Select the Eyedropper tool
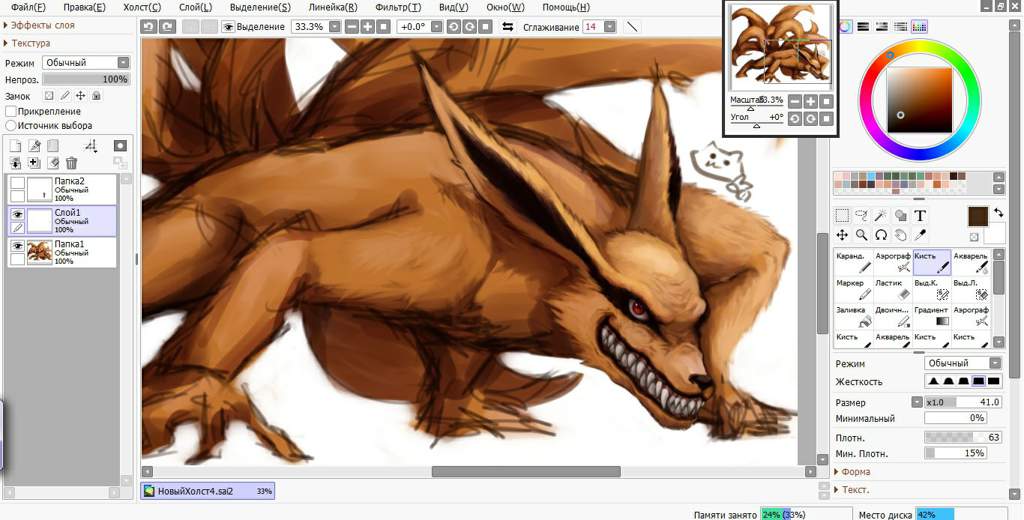Viewport: 1024px width, 520px height. point(920,235)
